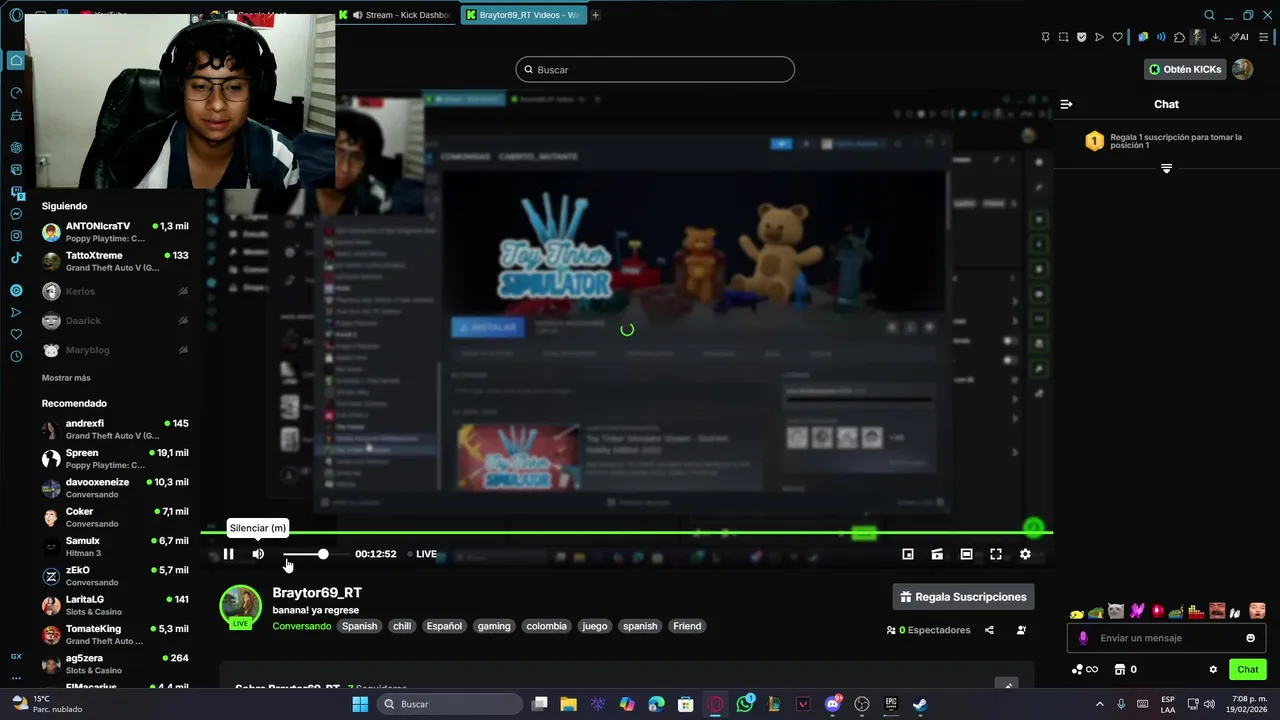
Task: Open TikTok in Opera sidebar
Action: [x=16, y=258]
